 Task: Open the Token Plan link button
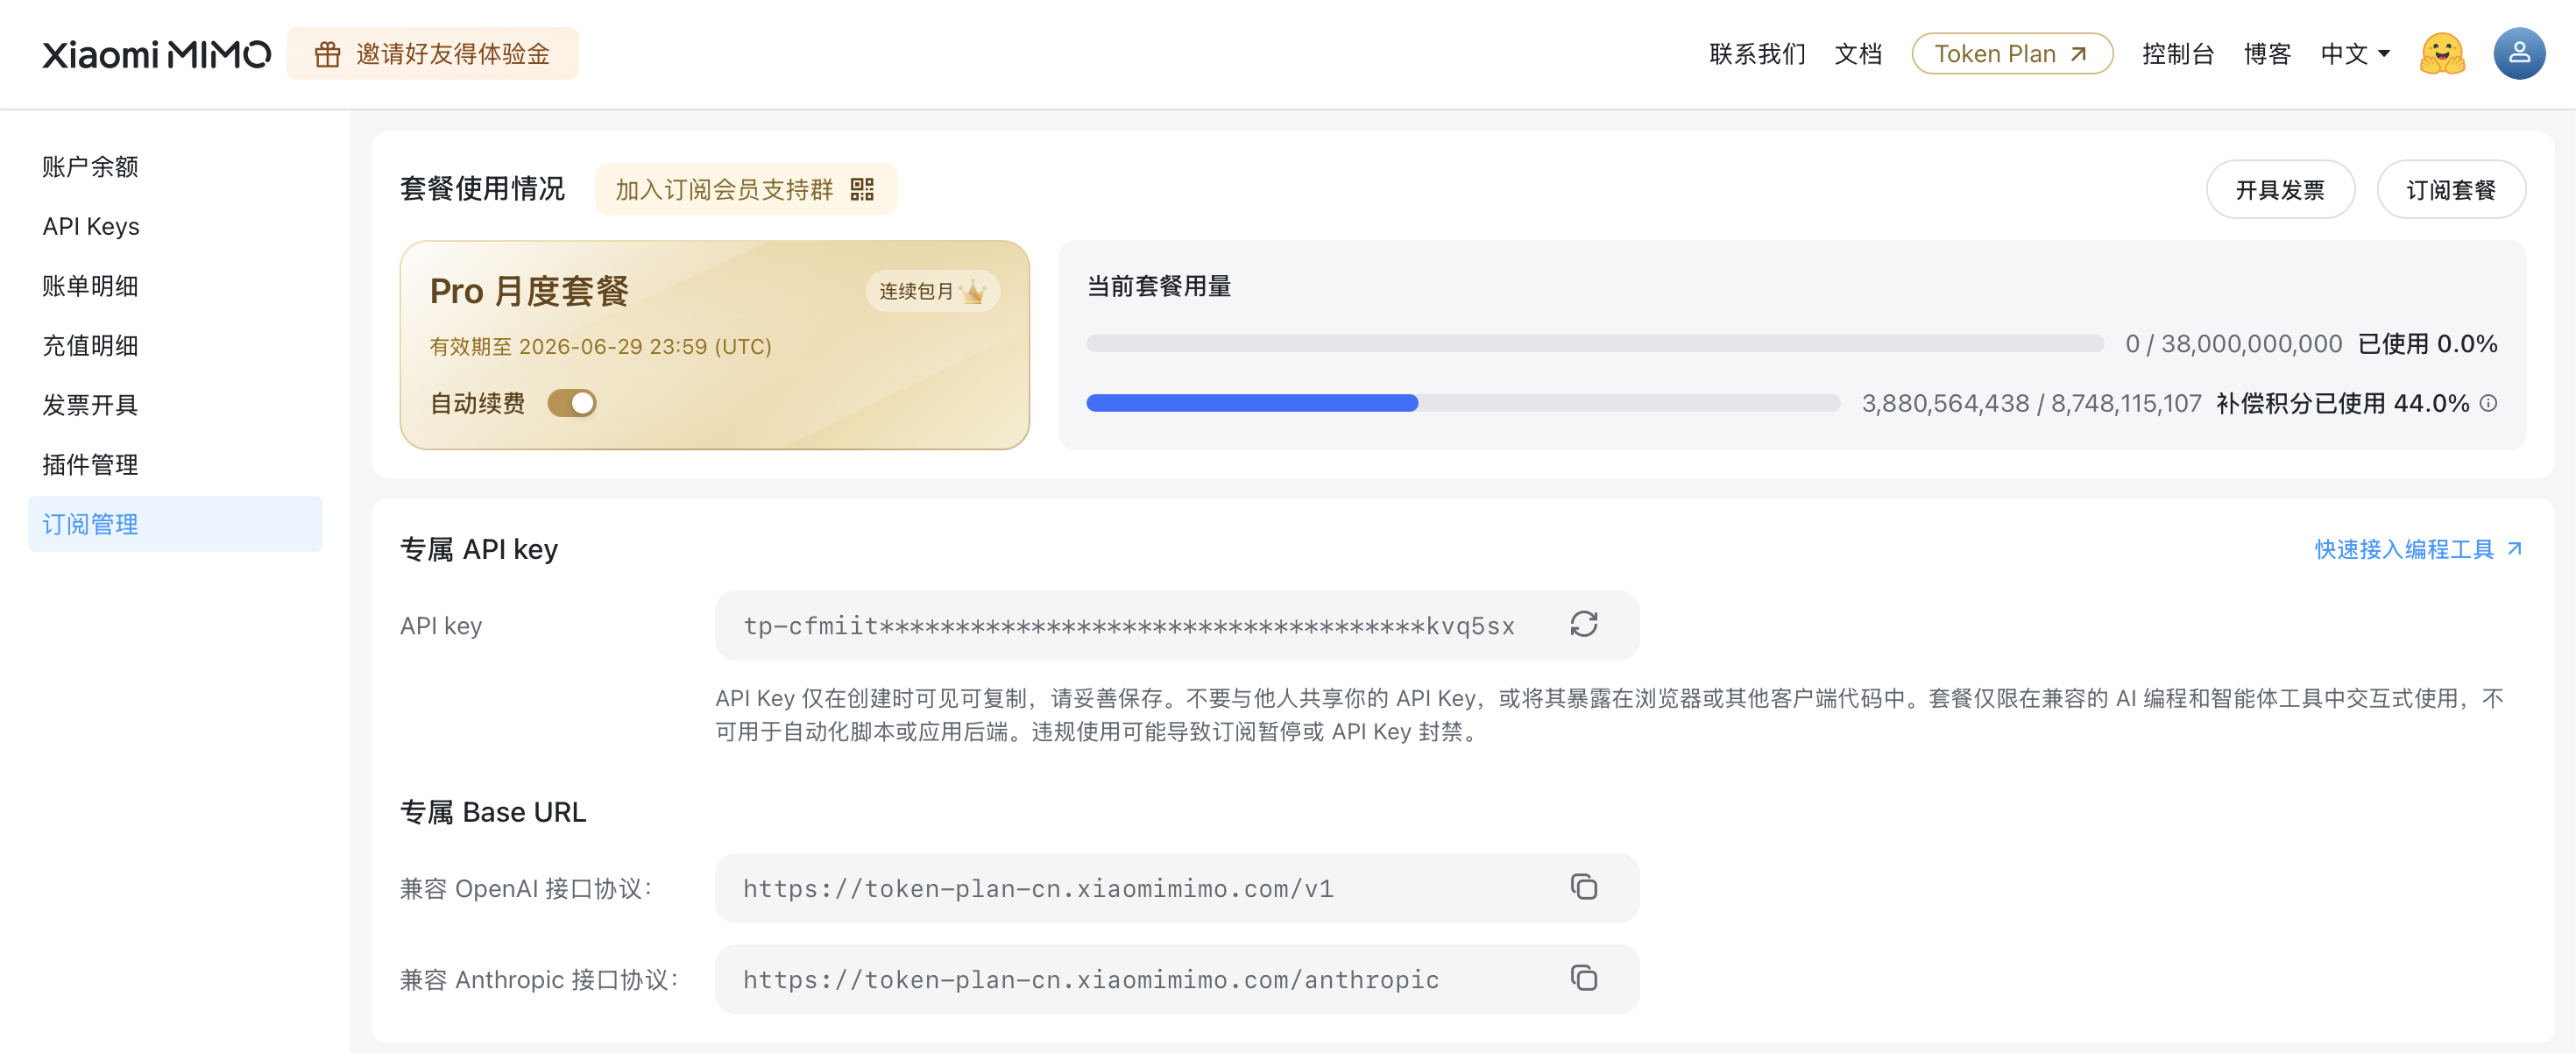2012,54
